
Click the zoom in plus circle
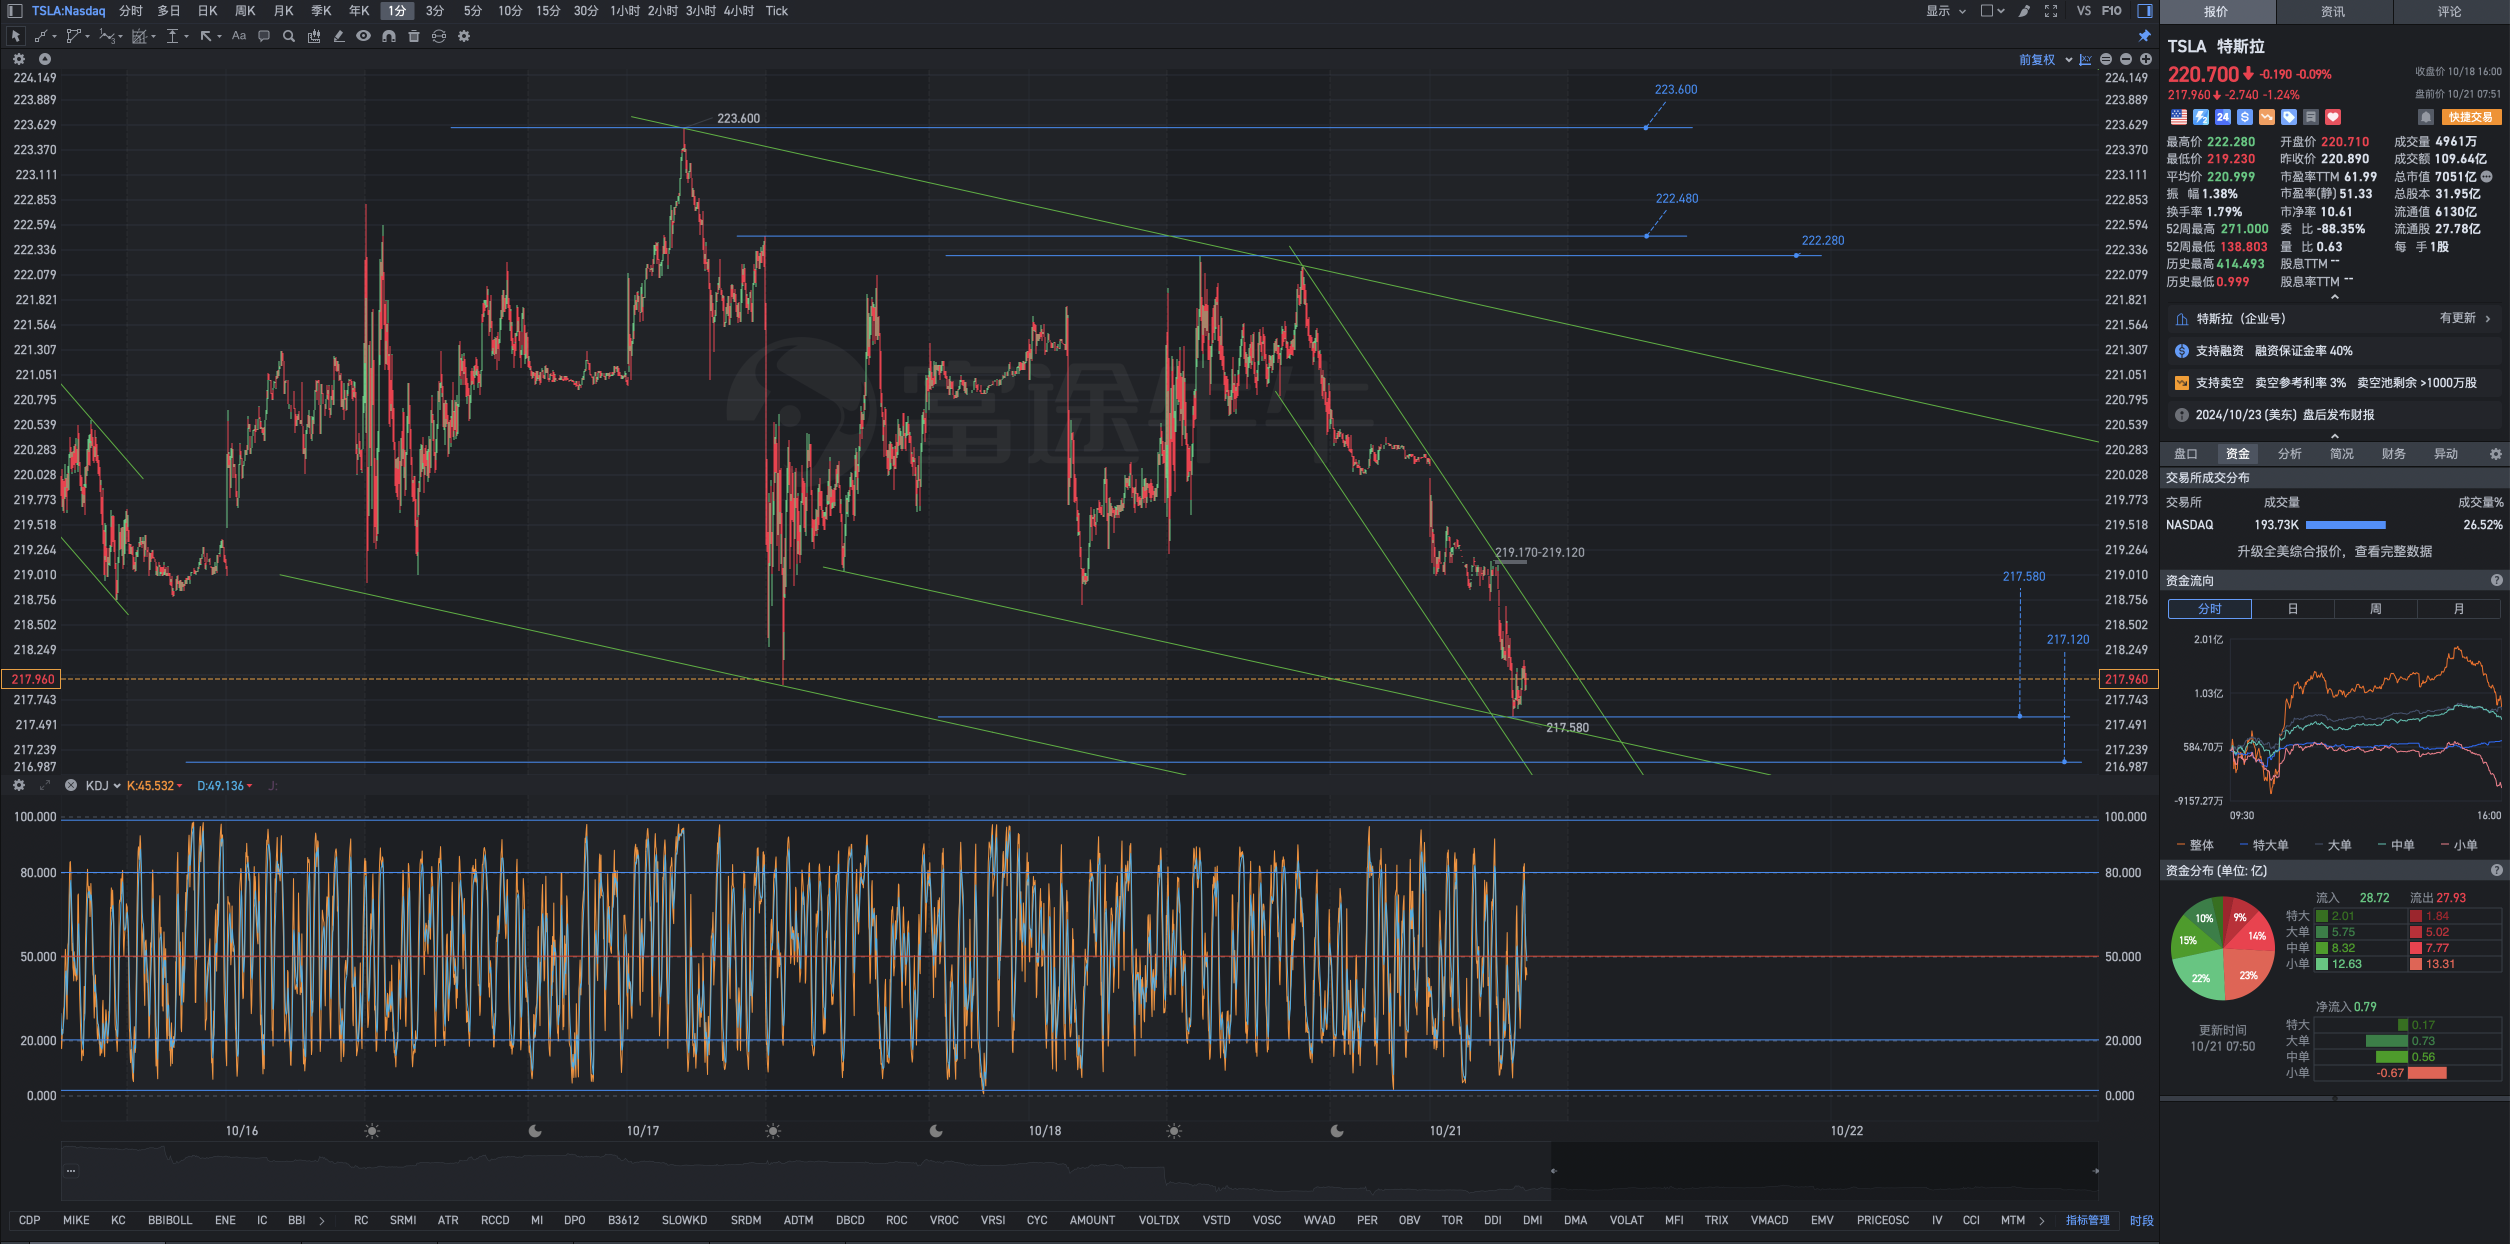click(x=2146, y=60)
